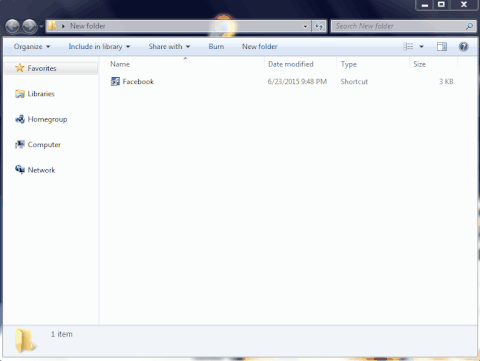This screenshot has width=480, height=361.
Task: Click the date 6/23/2015 9:48 PM
Action: 297,82
